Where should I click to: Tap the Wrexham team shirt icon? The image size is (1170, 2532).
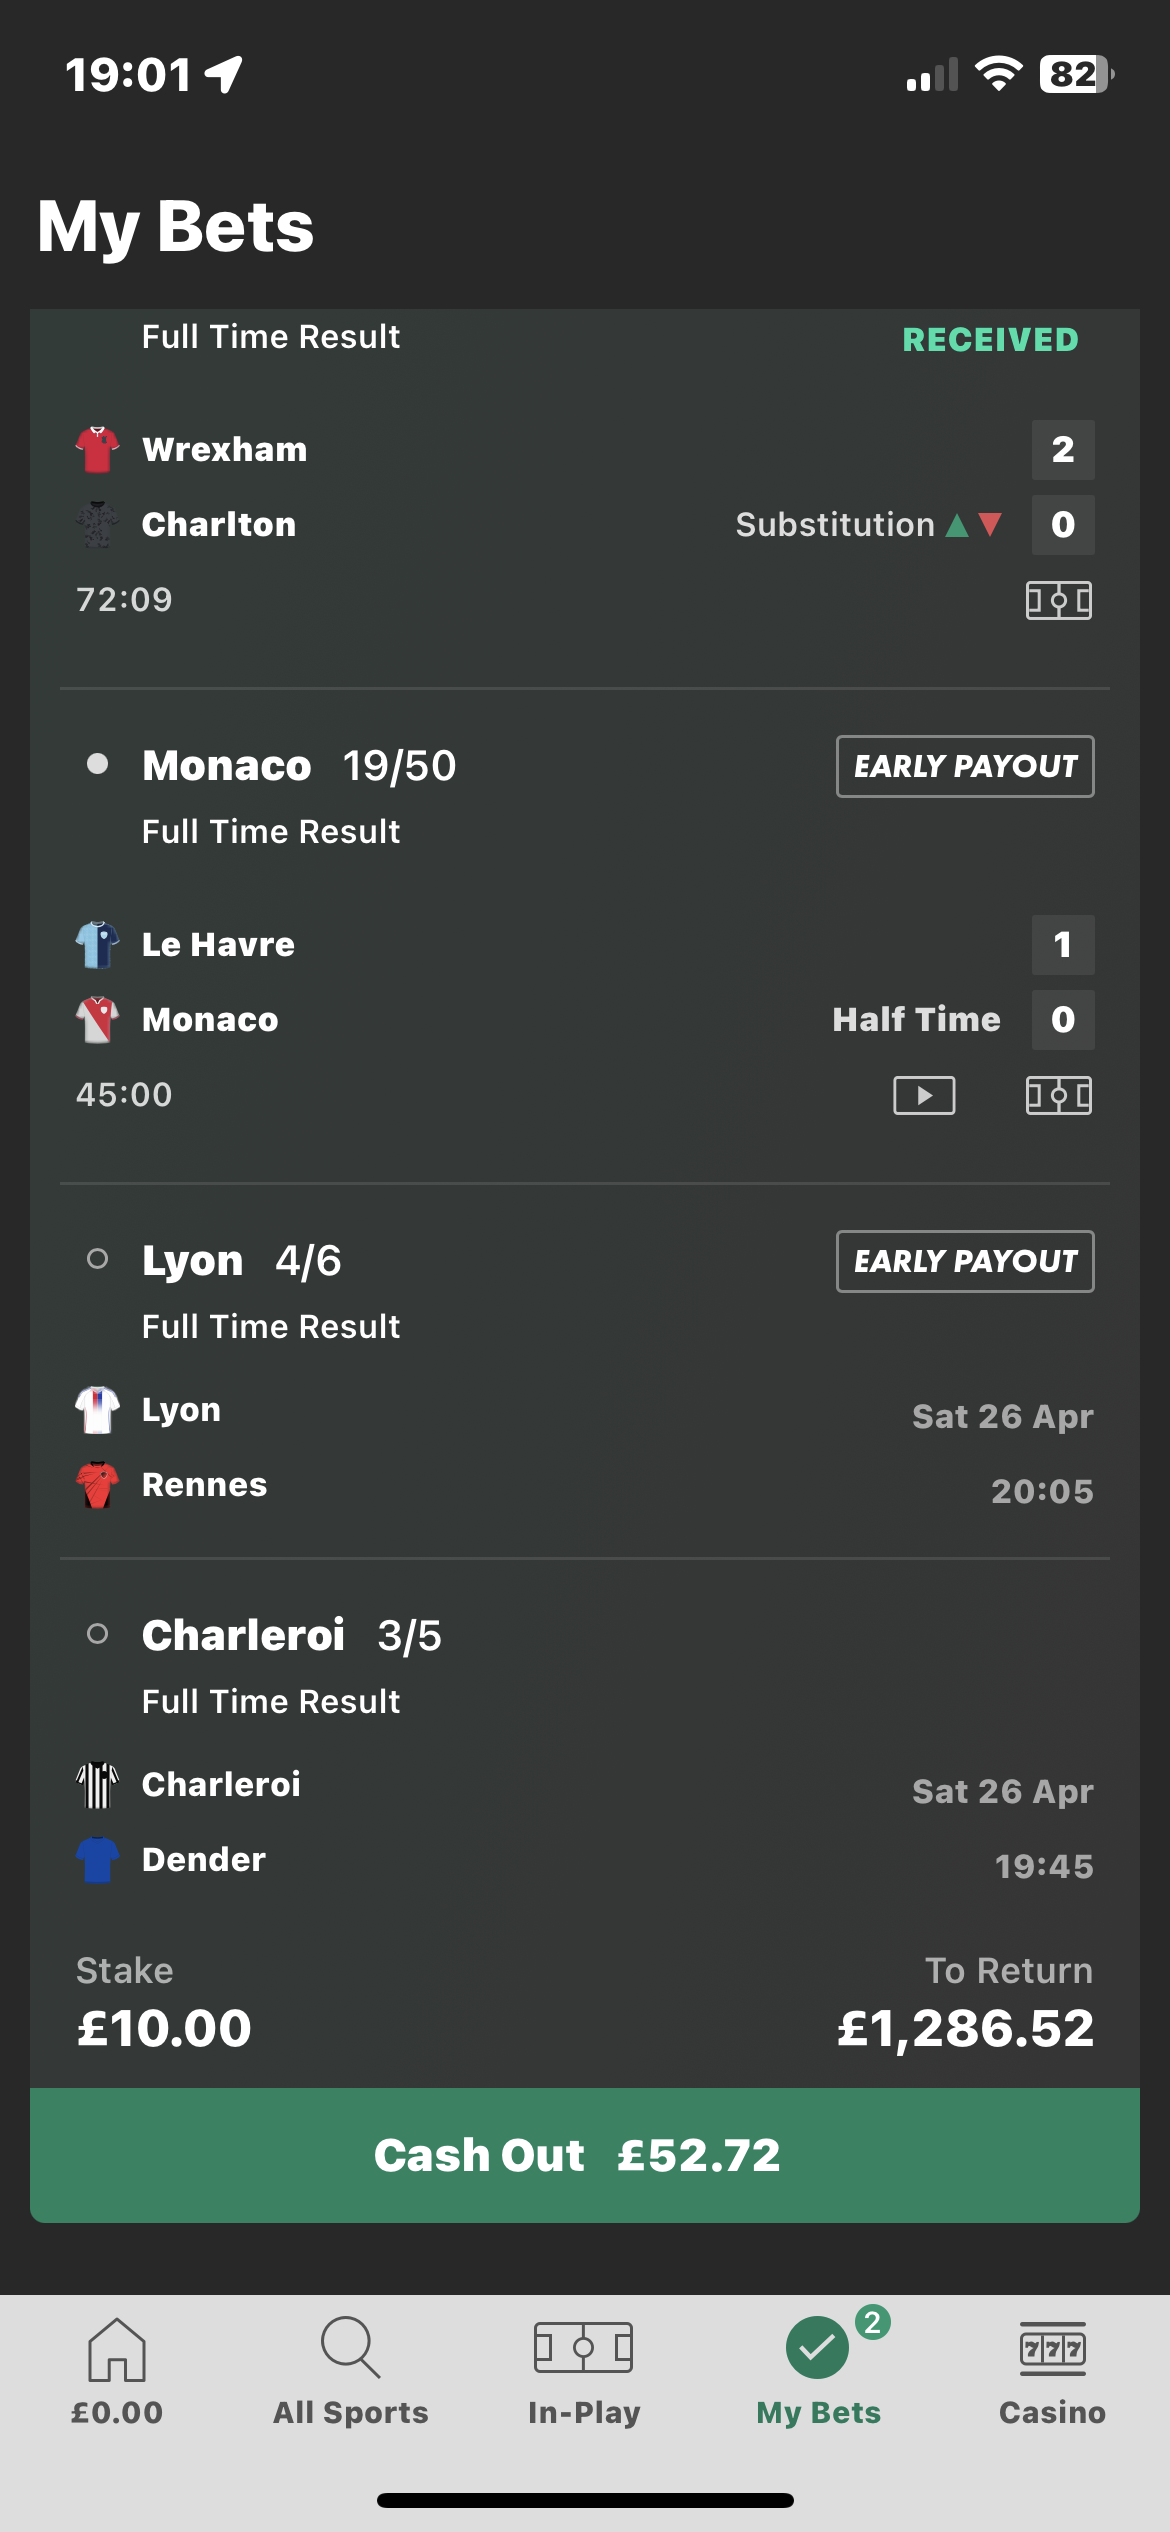click(x=97, y=449)
